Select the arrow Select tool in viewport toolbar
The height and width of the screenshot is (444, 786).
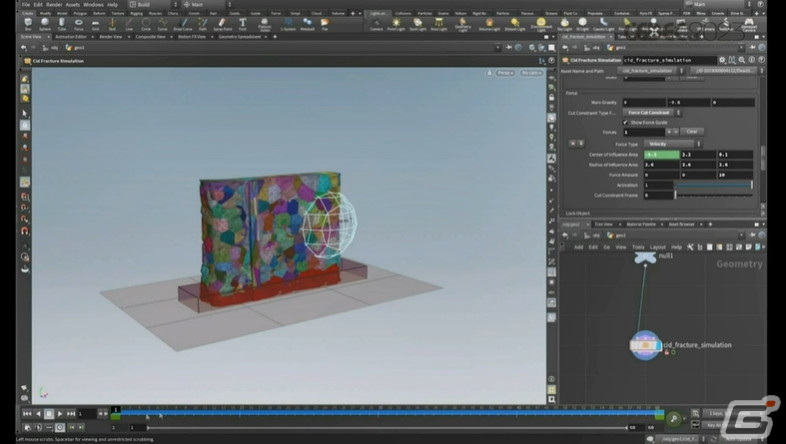pyautogui.click(x=25, y=114)
